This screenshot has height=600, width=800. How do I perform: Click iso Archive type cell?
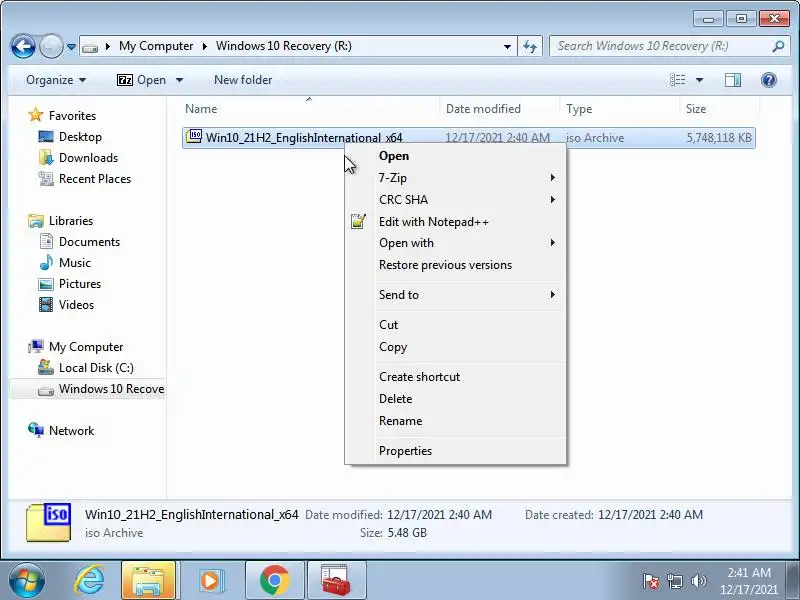tap(595, 138)
